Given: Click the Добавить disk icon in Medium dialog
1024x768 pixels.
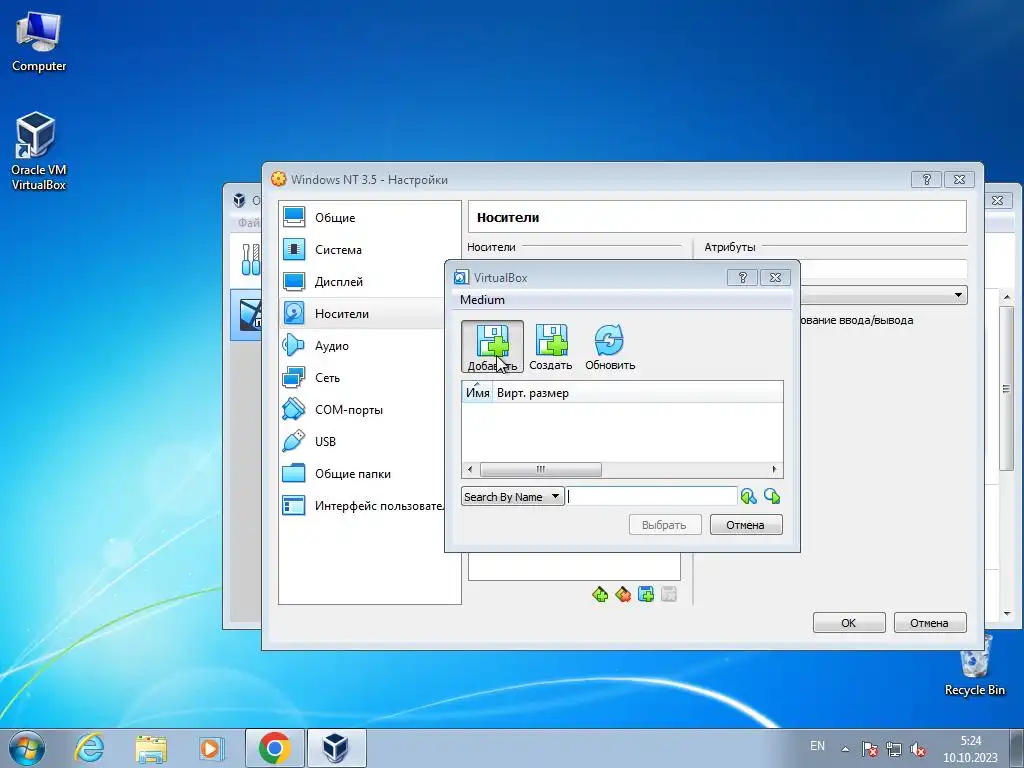Looking at the screenshot, I should (492, 346).
